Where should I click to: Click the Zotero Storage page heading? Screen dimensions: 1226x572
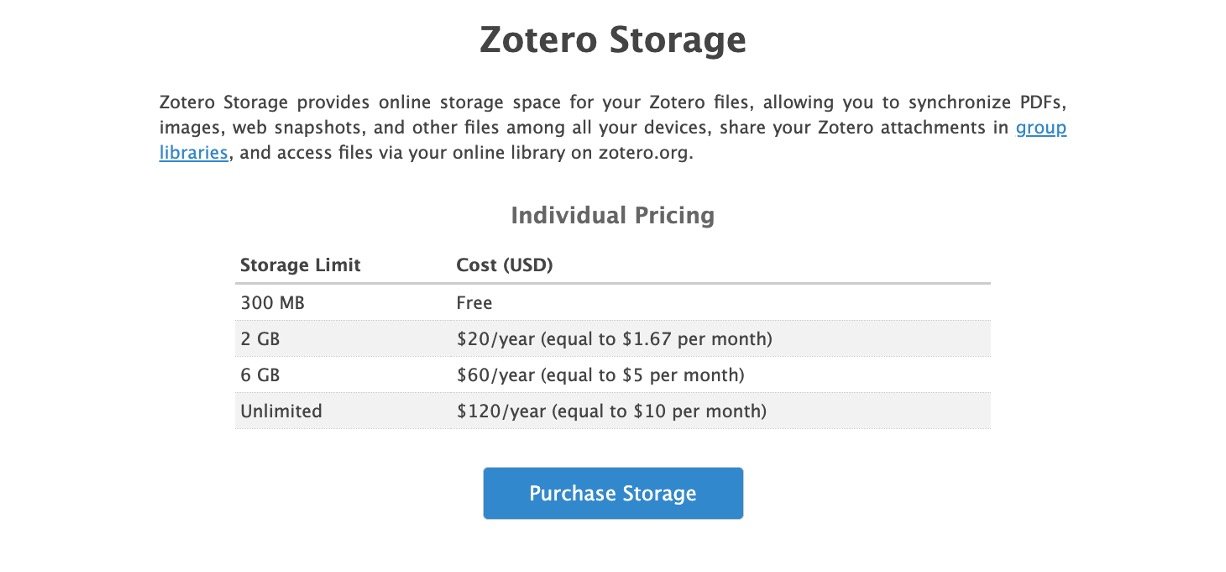[612, 40]
